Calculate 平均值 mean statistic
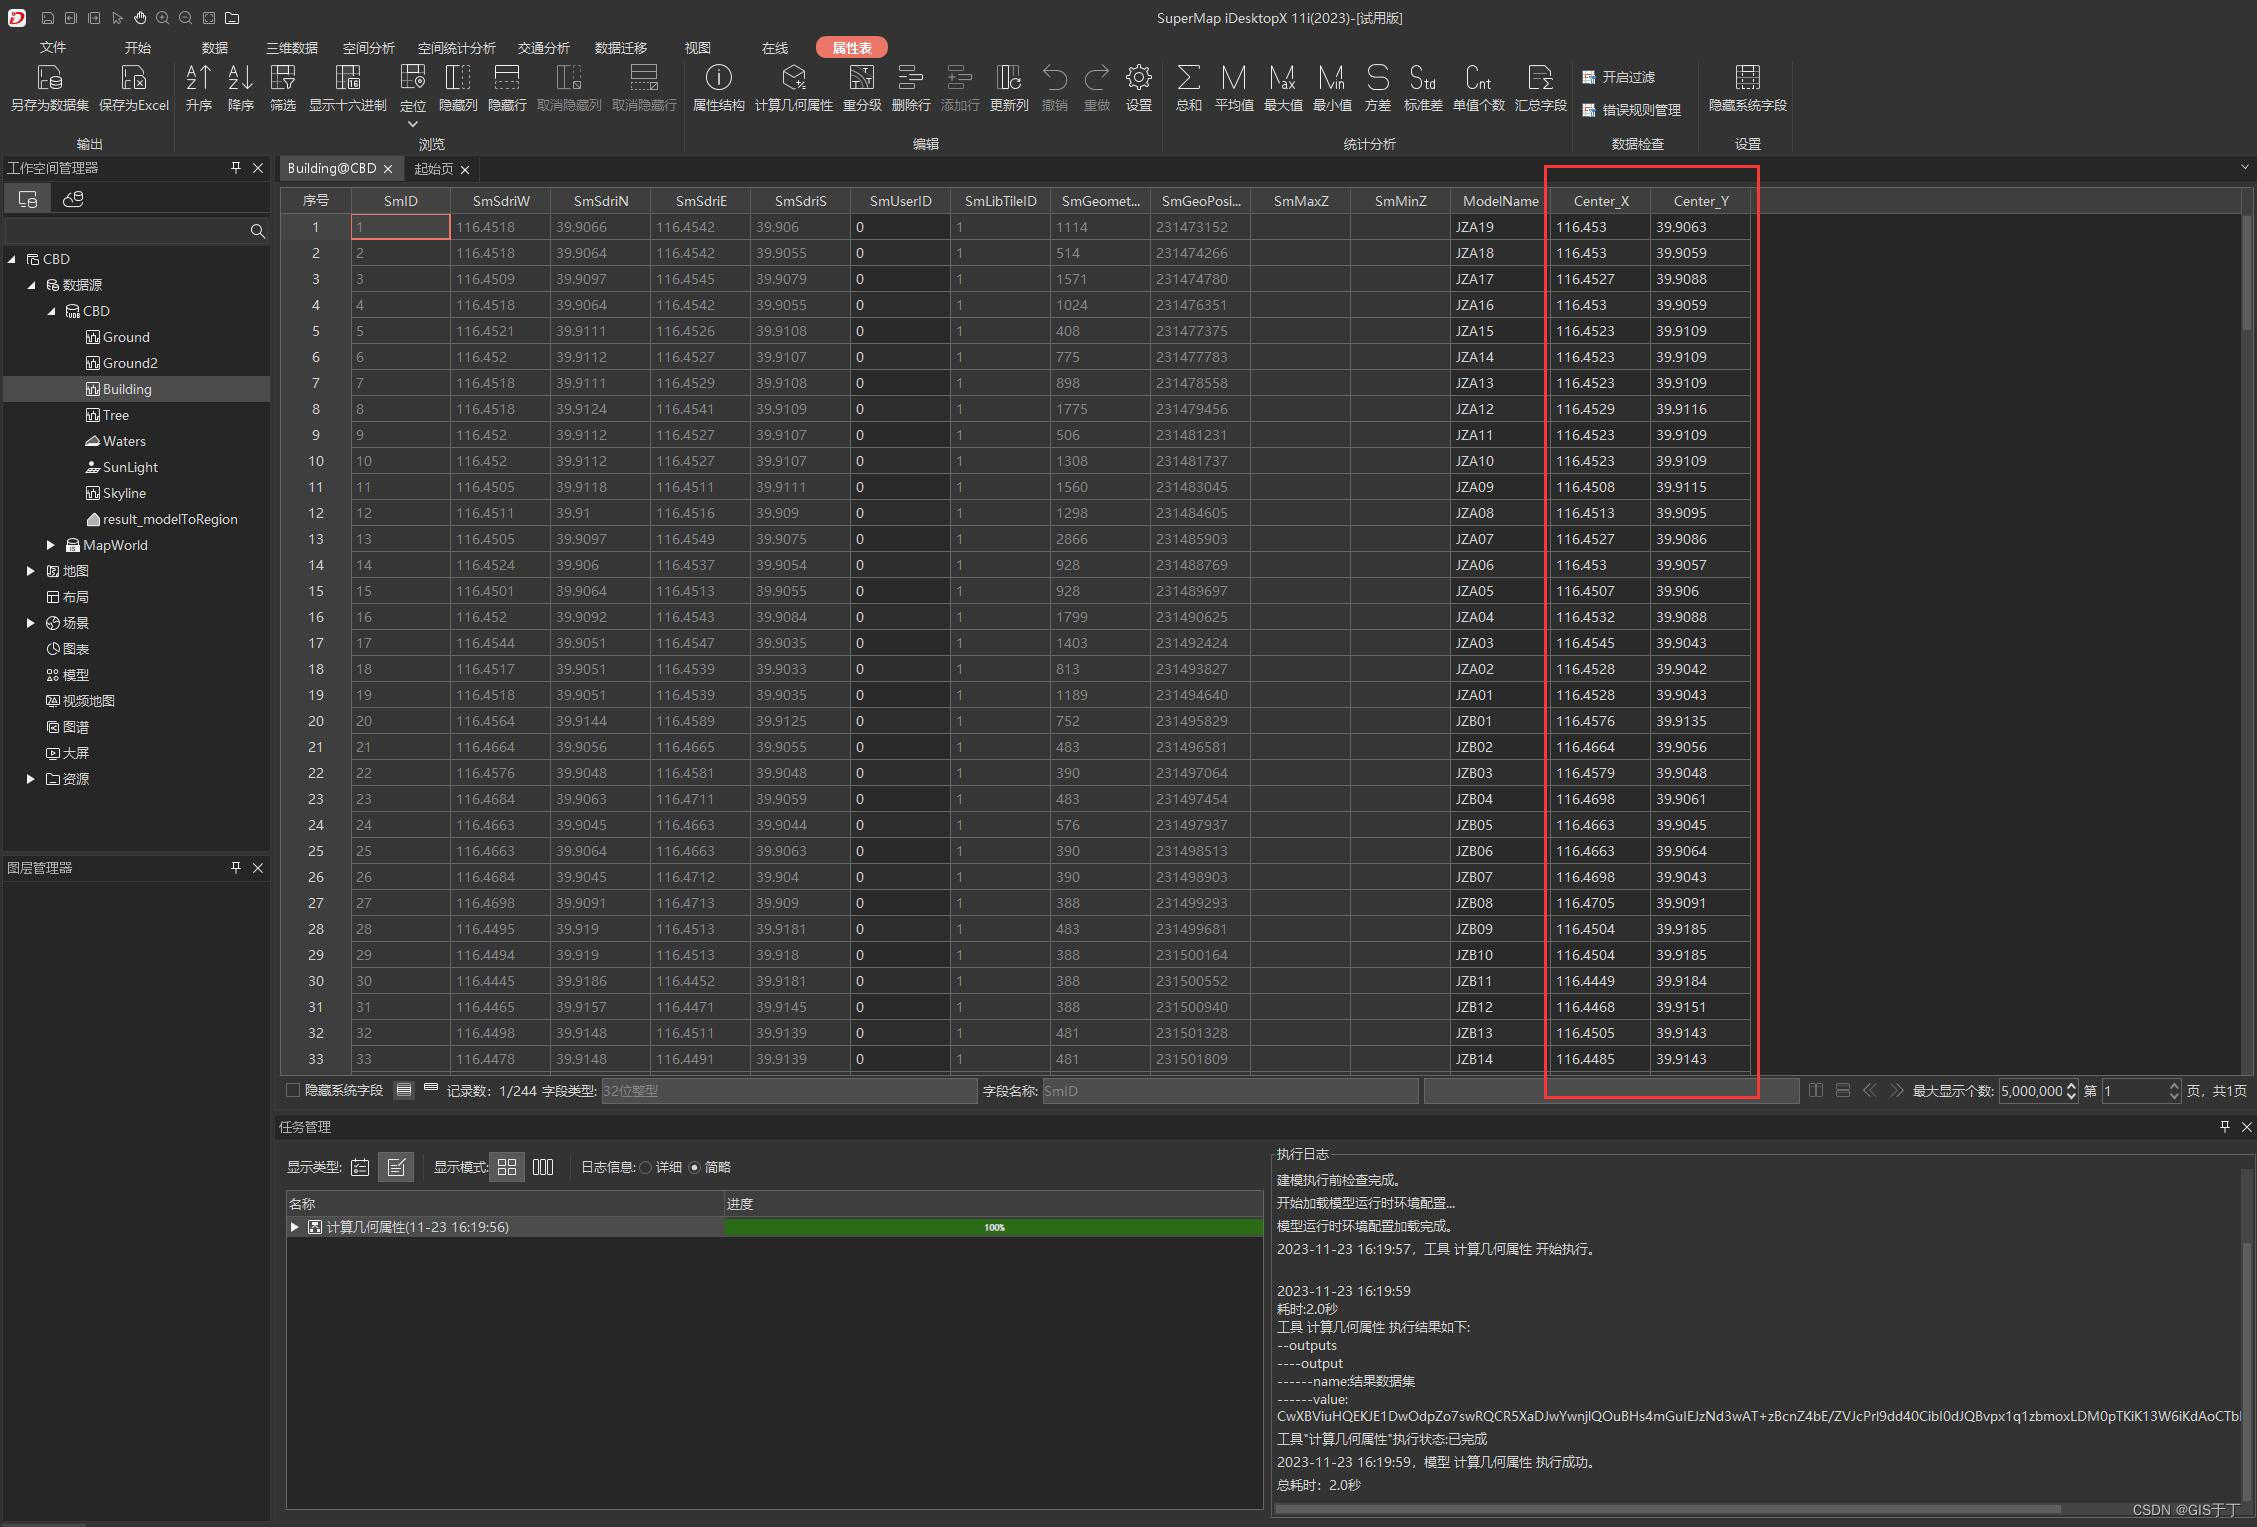Image resolution: width=2257 pixels, height=1527 pixels. coord(1234,88)
